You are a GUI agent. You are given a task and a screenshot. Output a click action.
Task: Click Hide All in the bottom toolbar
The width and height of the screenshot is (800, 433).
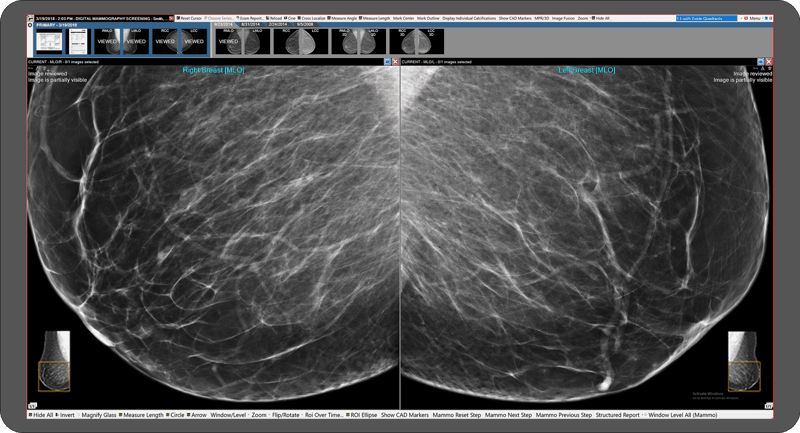(41, 415)
